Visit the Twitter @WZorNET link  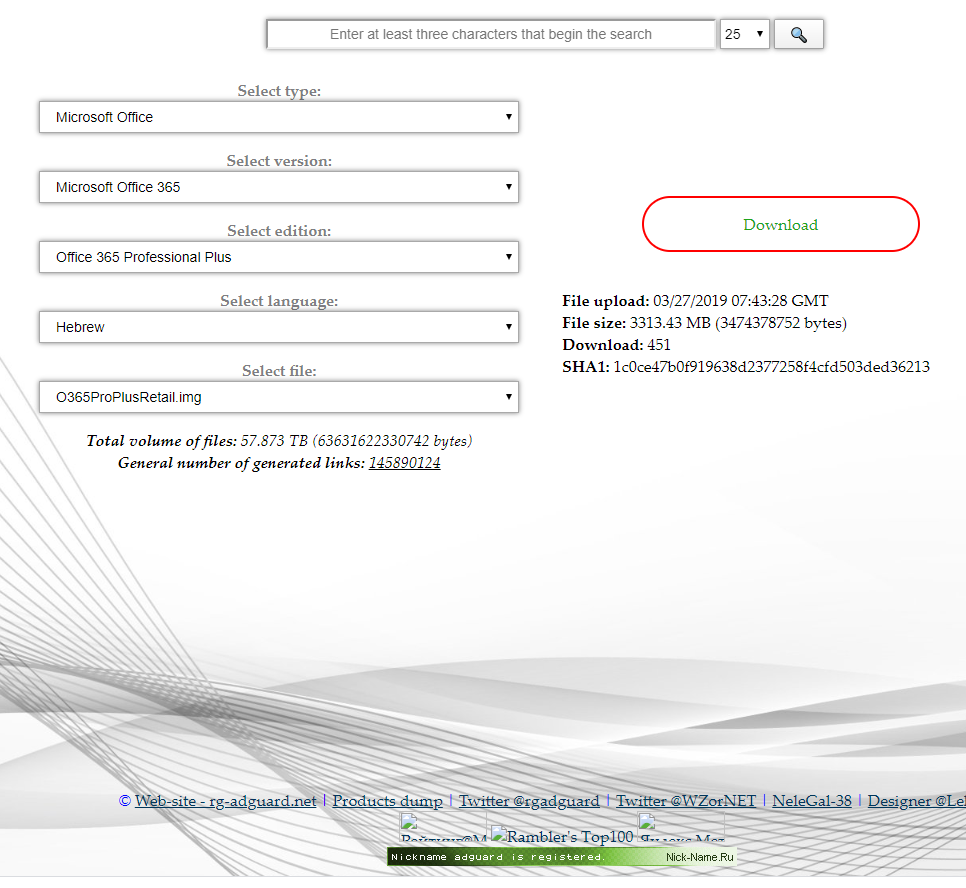pos(686,800)
